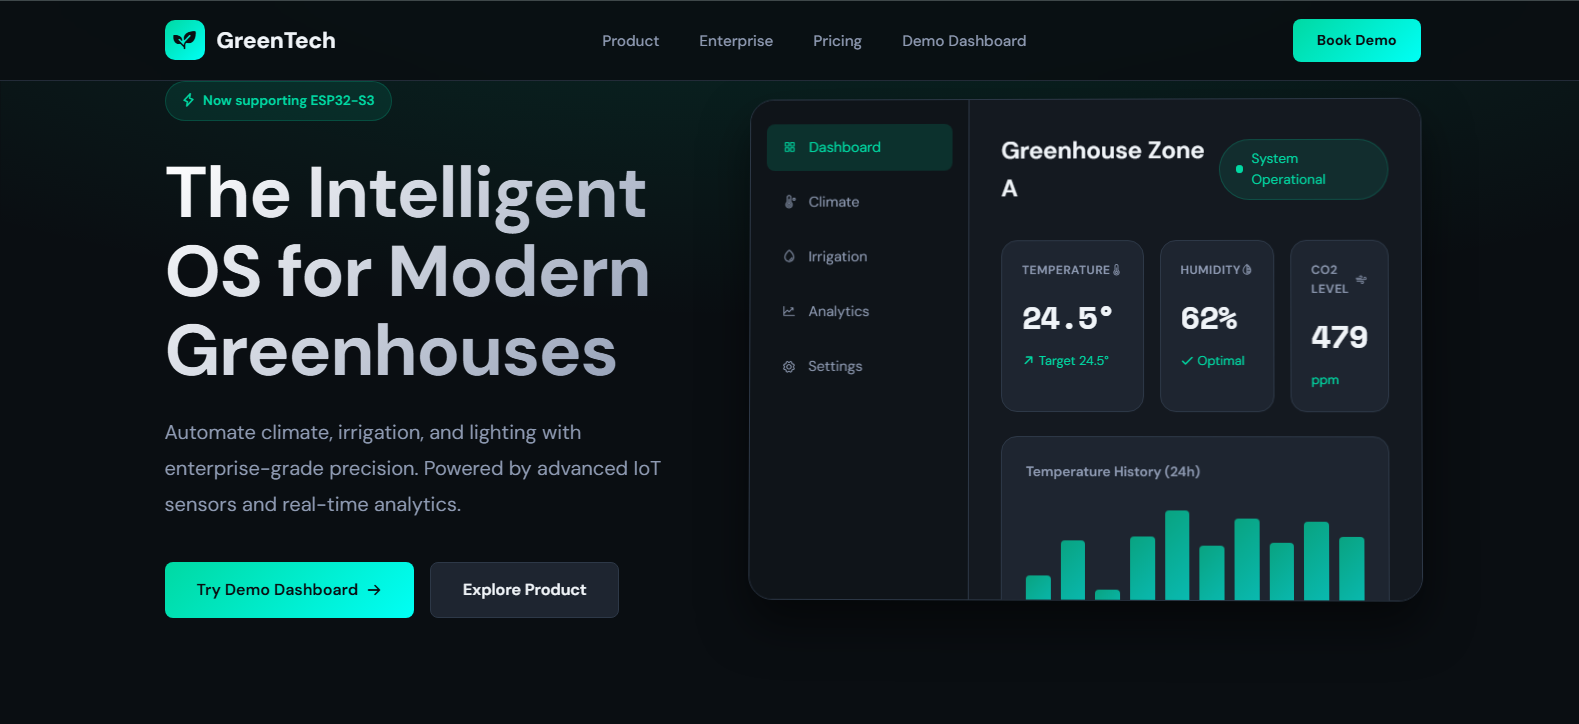This screenshot has width=1579, height=724.
Task: Open the Enterprise navigation link
Action: click(736, 41)
